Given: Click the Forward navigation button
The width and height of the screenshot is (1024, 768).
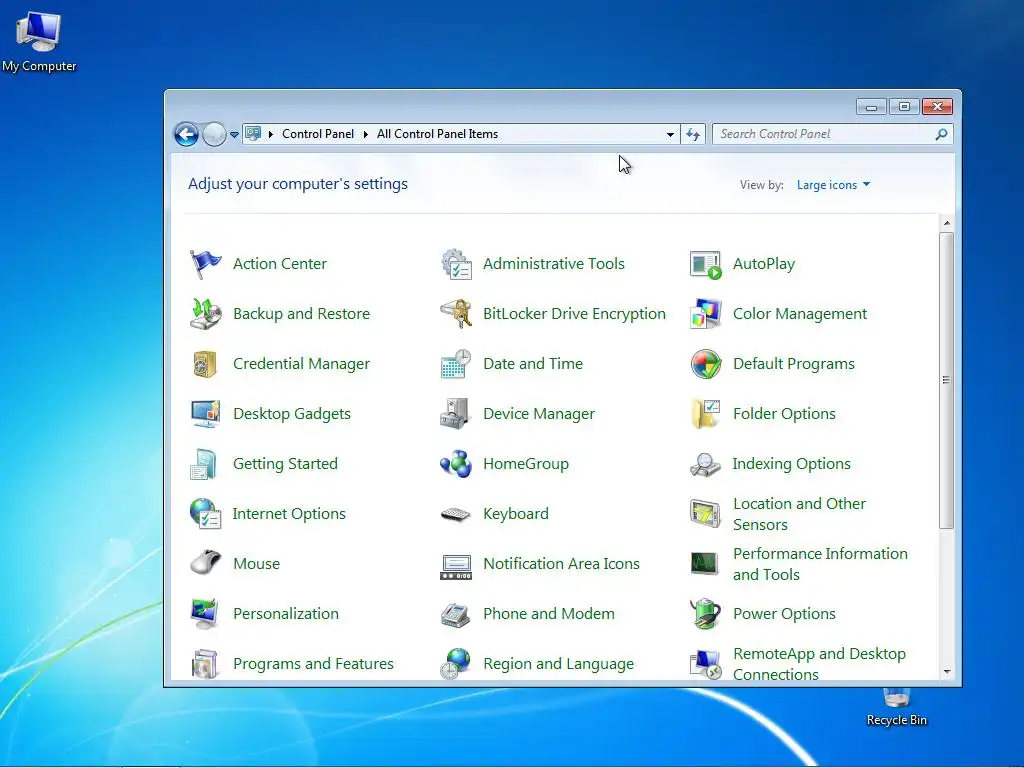Looking at the screenshot, I should (214, 135).
